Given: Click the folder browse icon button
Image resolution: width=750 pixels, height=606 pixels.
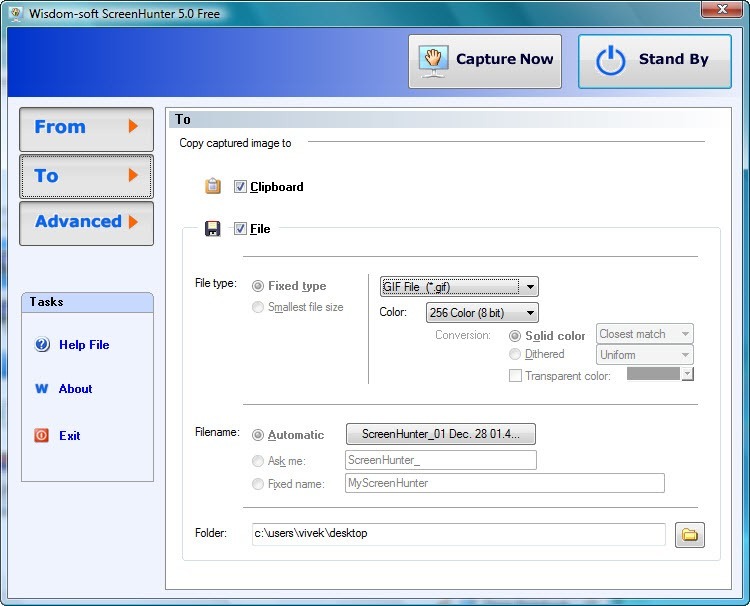Looking at the screenshot, I should tap(689, 534).
